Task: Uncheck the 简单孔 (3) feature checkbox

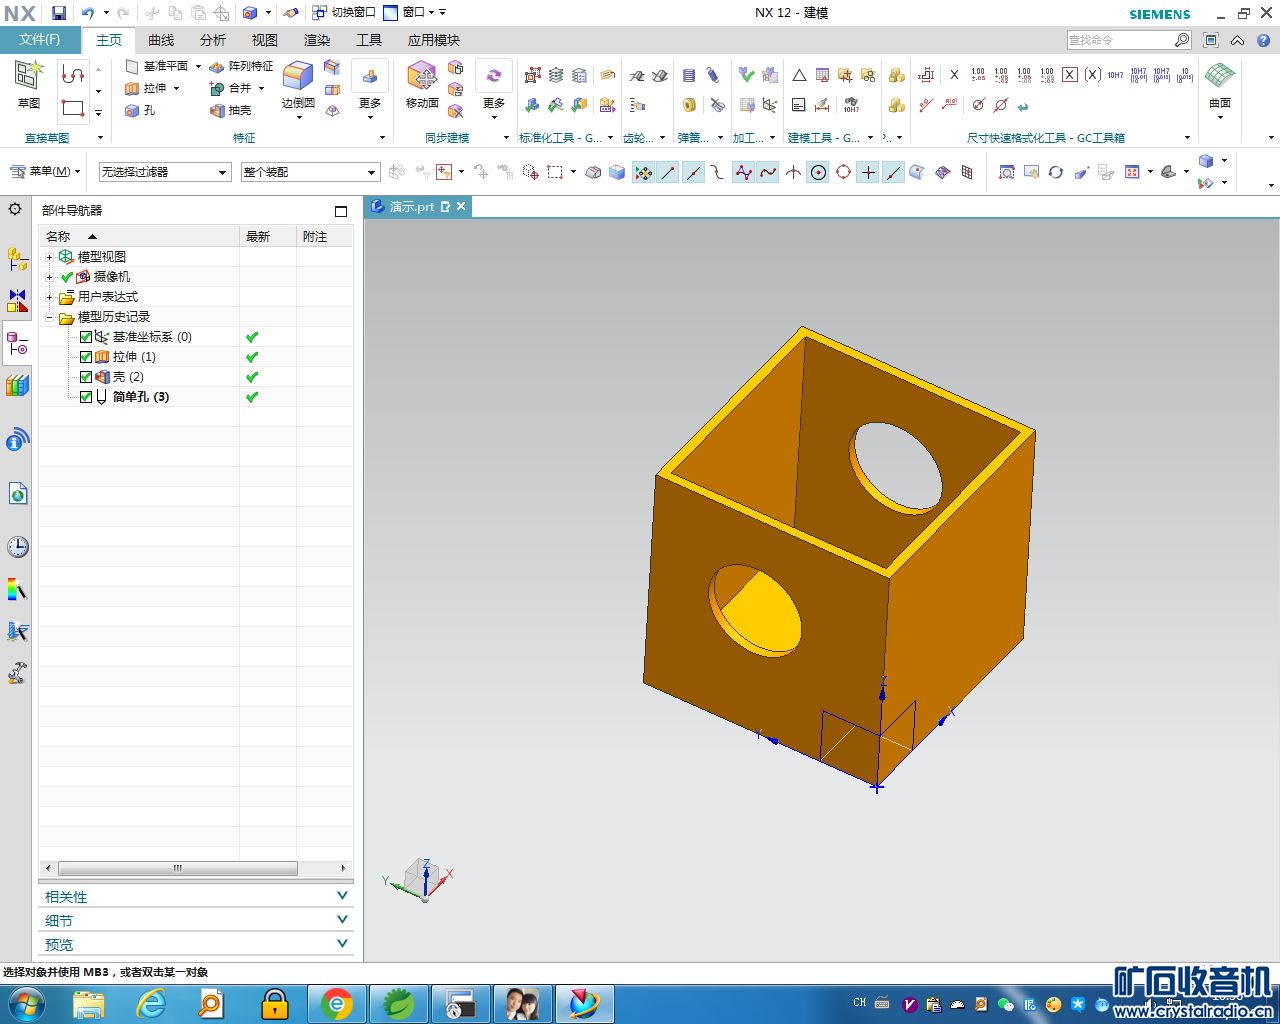Action: 86,397
